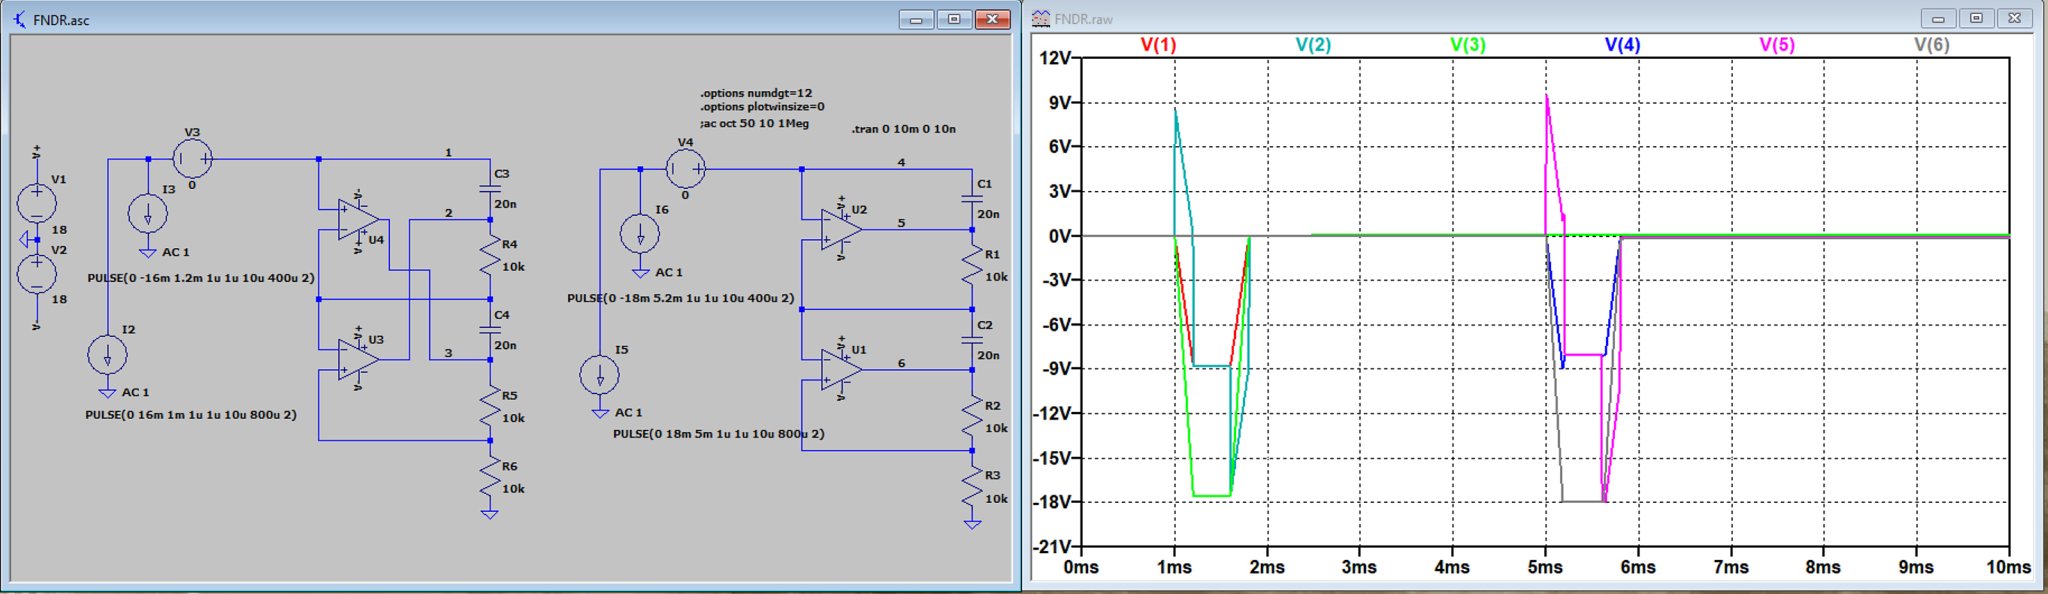The image size is (2048, 594).
Task: Select resistor R2 symbol
Action: click(972, 418)
